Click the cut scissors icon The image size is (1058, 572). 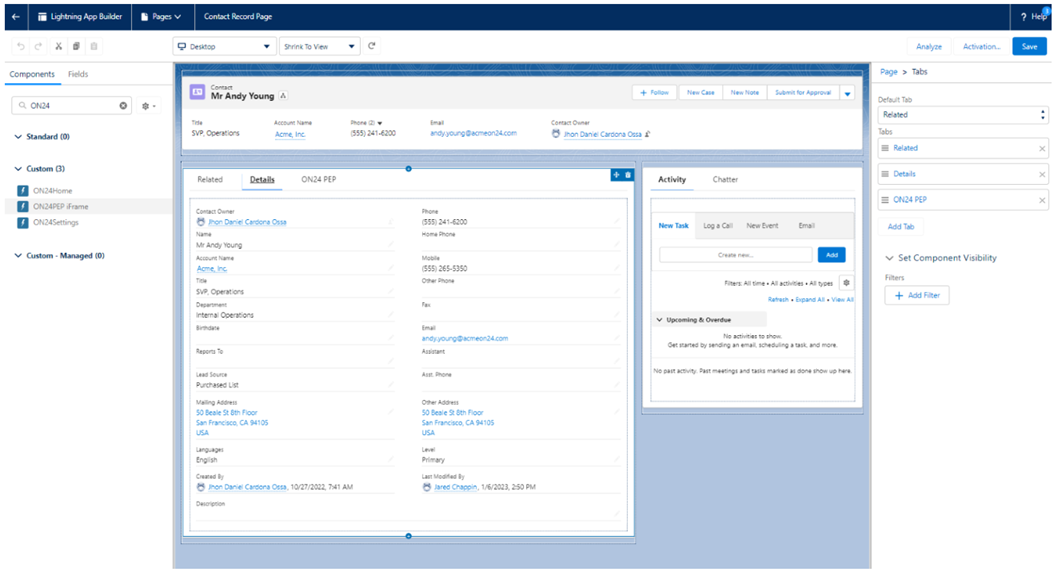tap(59, 47)
